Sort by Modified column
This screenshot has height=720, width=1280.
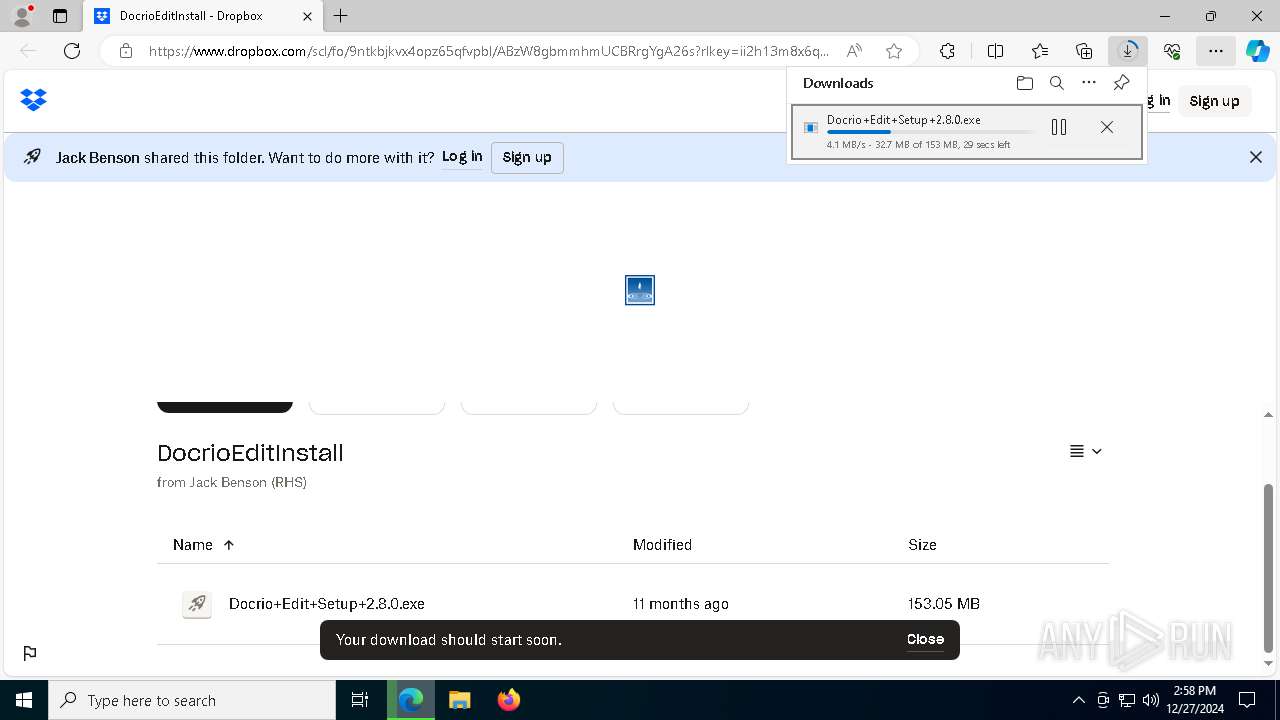pos(662,545)
